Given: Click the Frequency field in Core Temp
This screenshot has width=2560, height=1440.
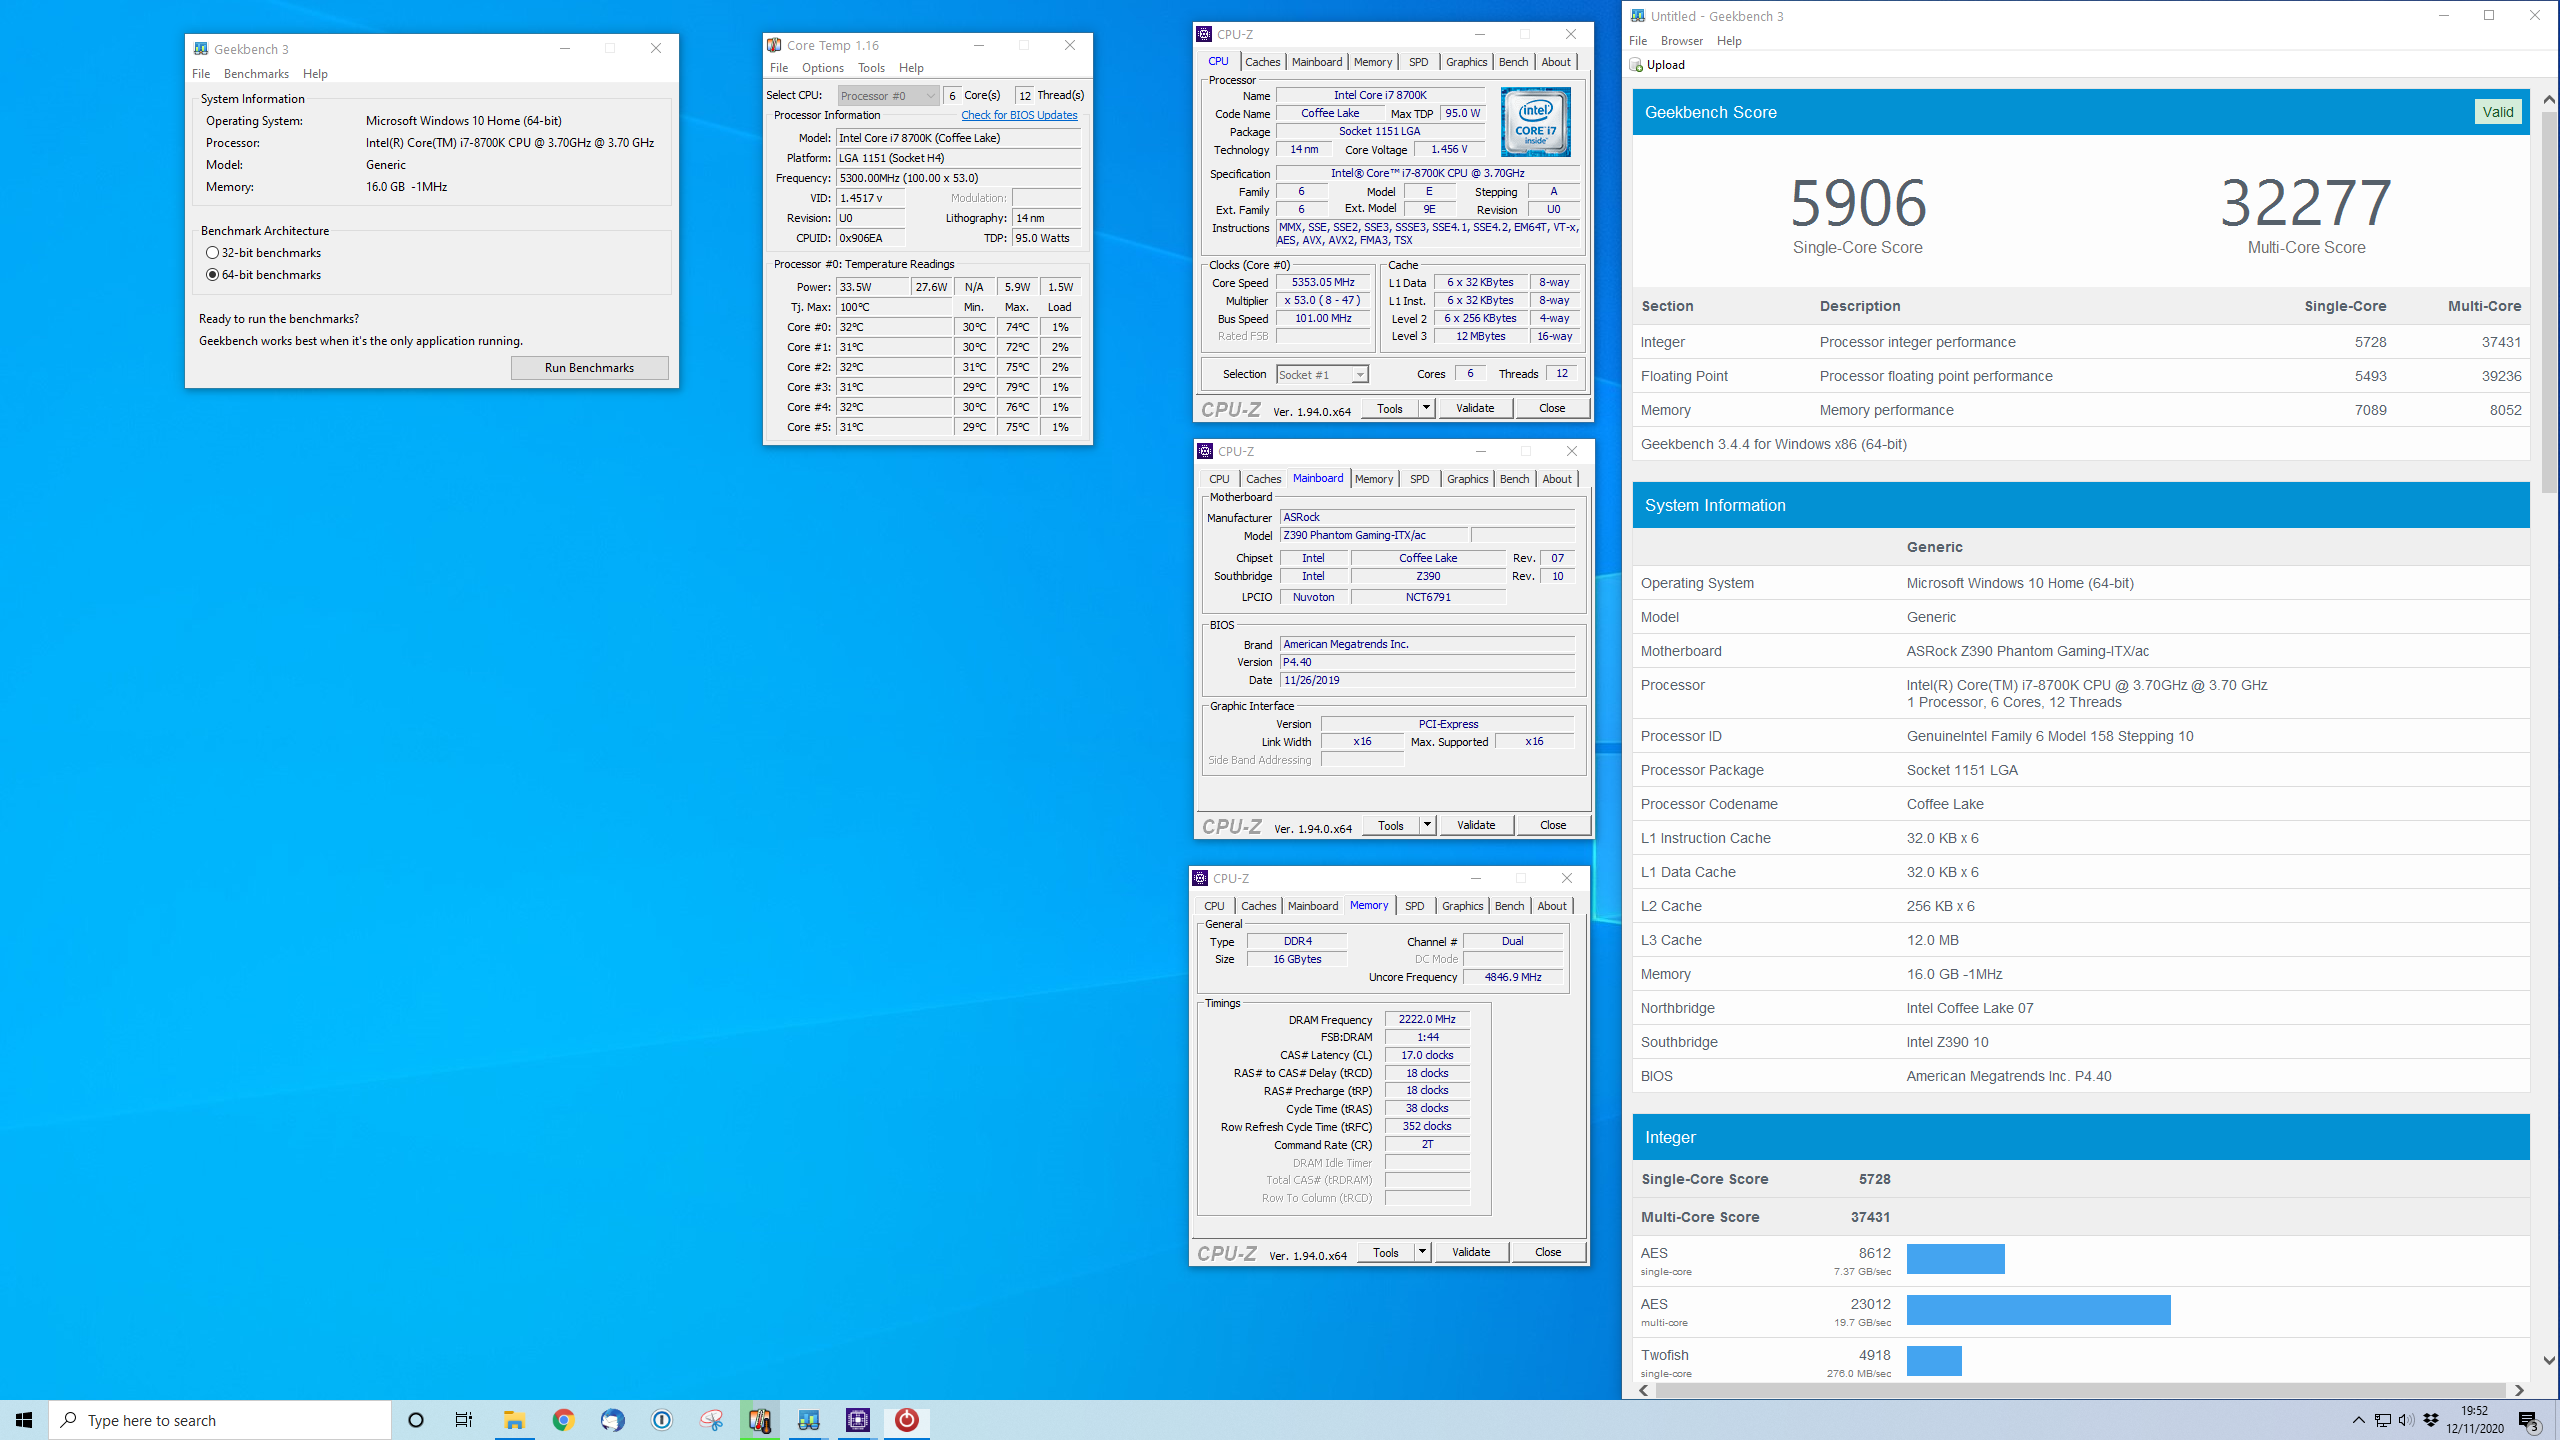Looking at the screenshot, I should click(958, 178).
